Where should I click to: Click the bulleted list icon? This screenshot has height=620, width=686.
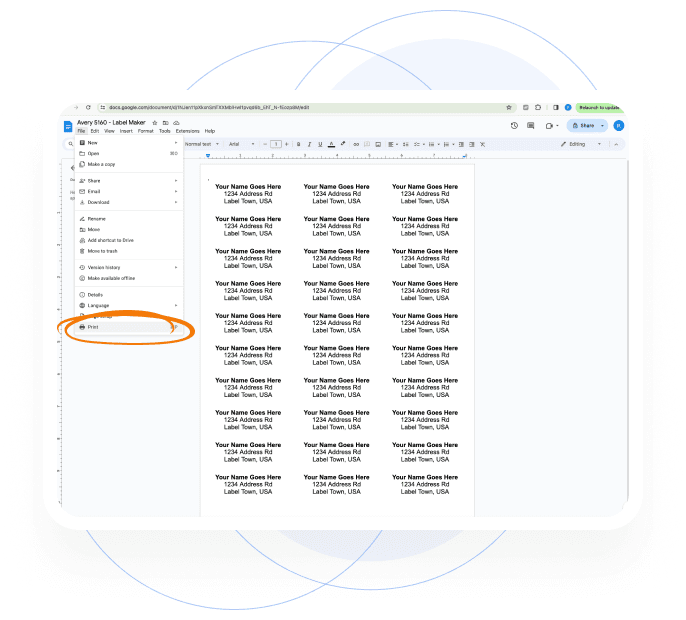coord(433,144)
